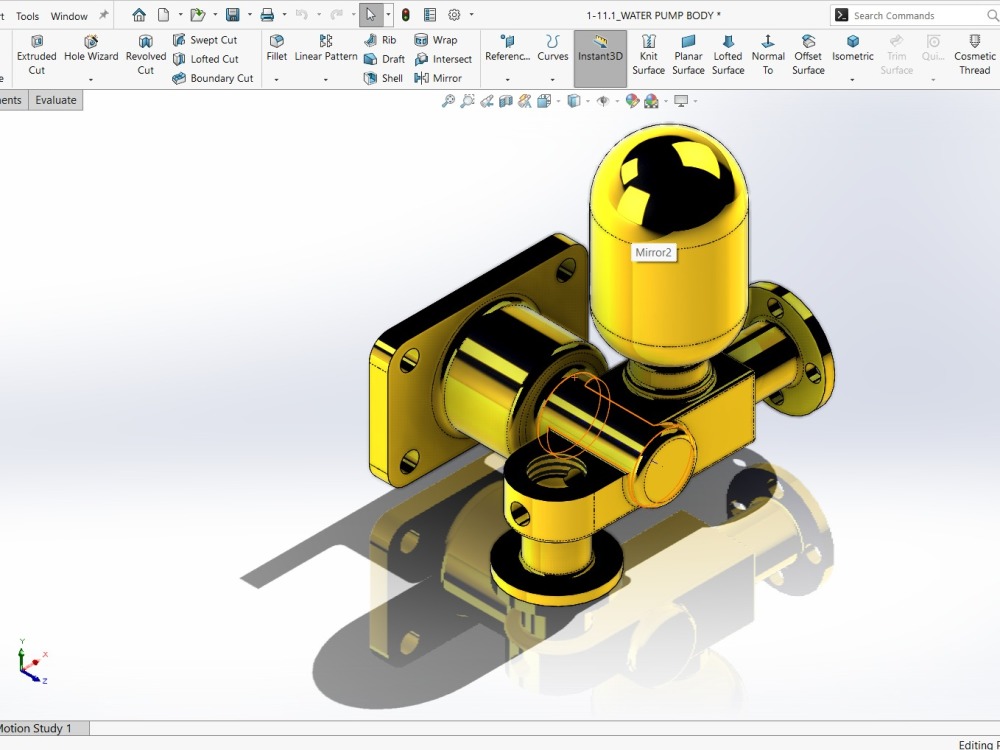Open the Display Style dropdown
This screenshot has width=1000, height=750.
click(x=590, y=101)
